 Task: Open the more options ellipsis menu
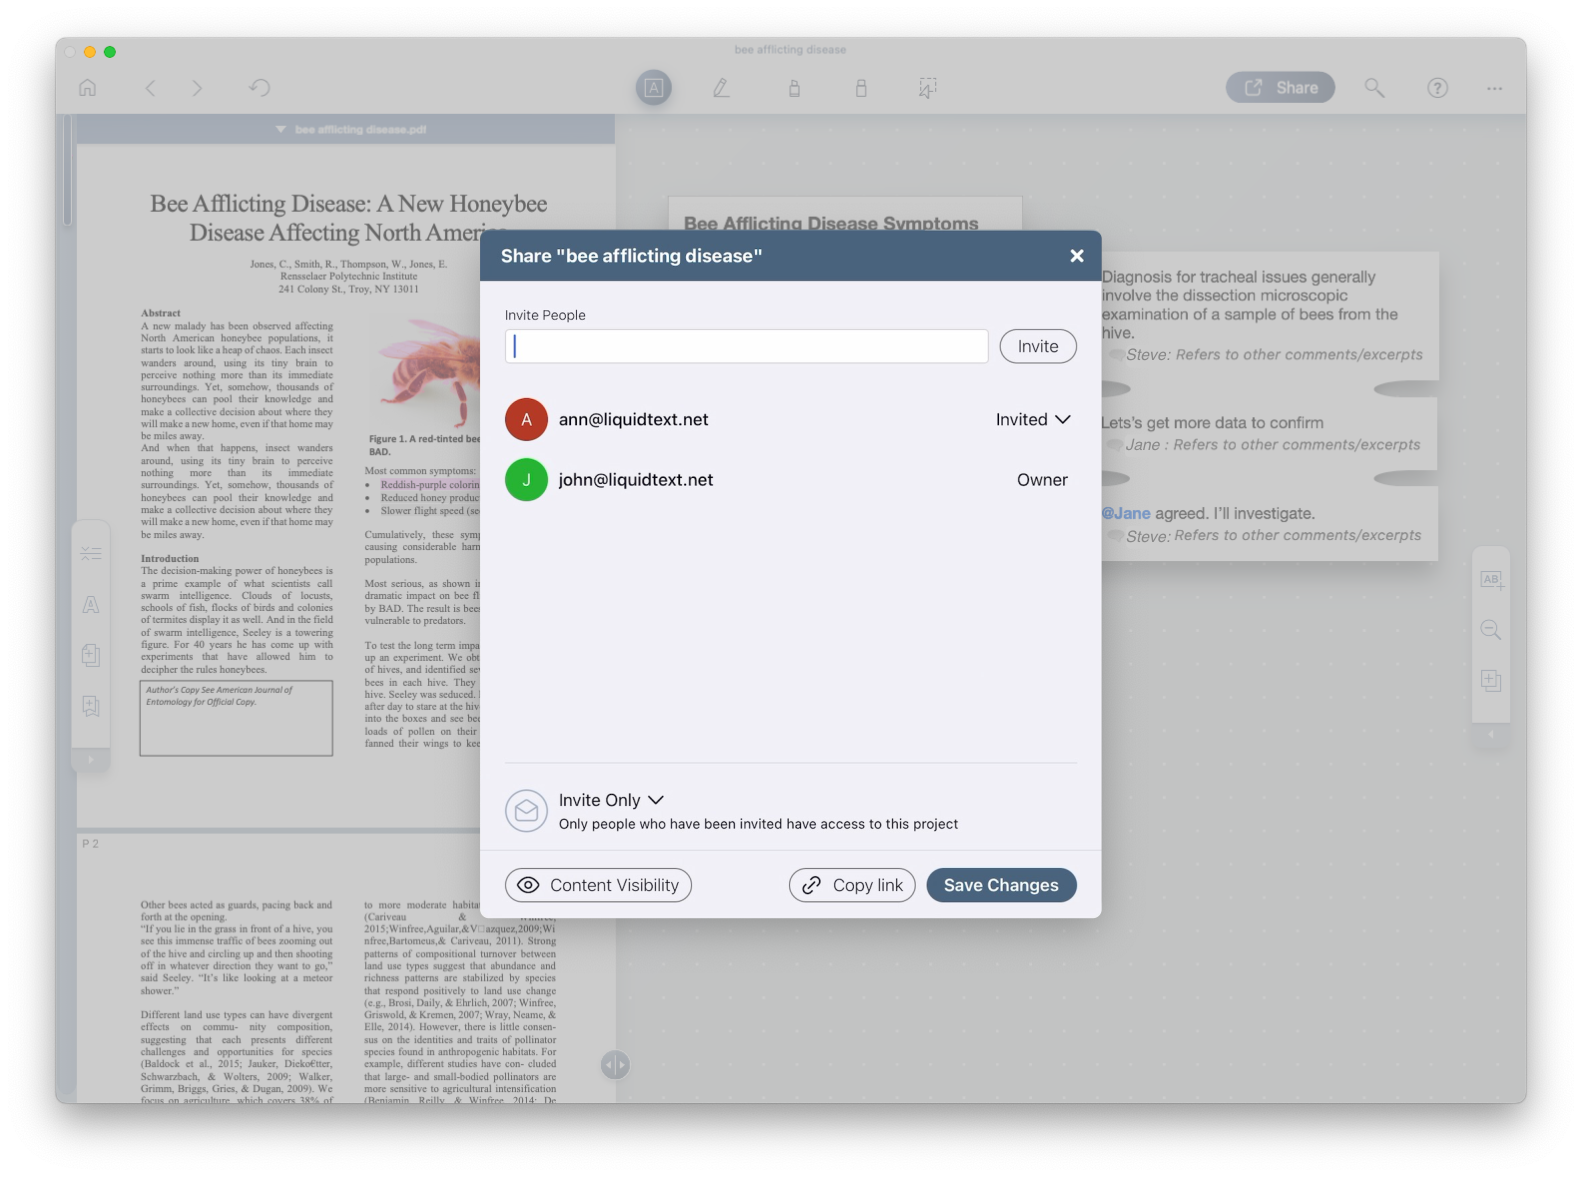(1494, 88)
